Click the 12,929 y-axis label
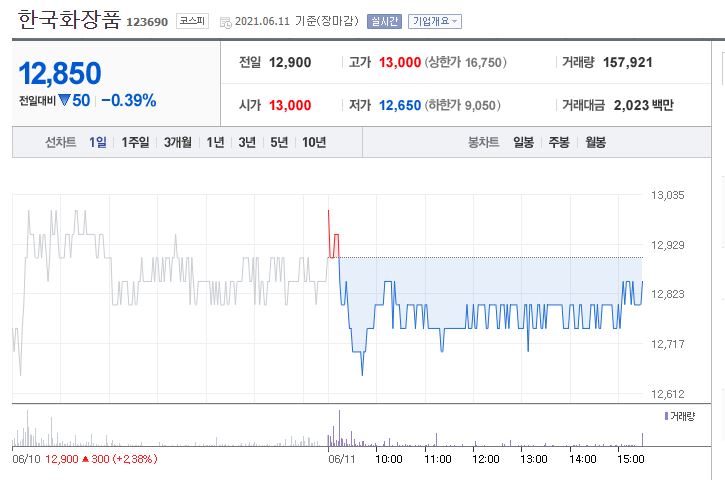Image resolution: width=725 pixels, height=480 pixels. (667, 245)
